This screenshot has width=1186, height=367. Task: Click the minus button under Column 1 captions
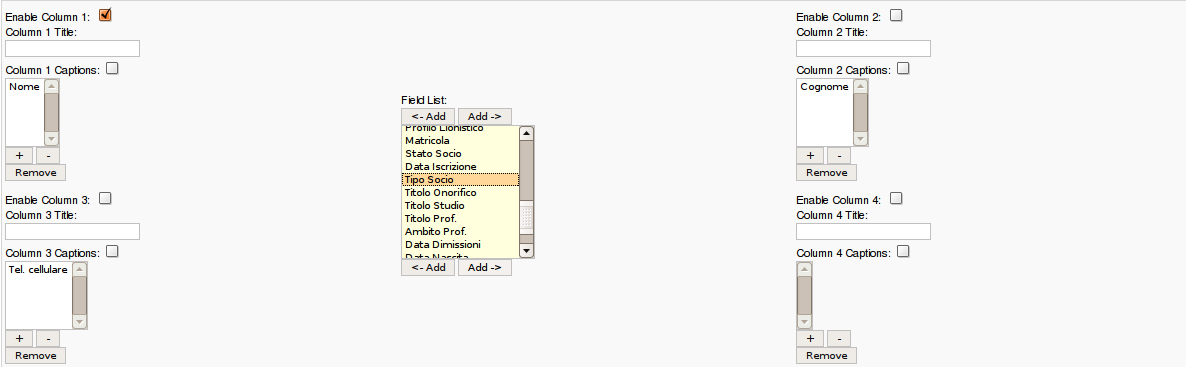pyautogui.click(x=48, y=155)
